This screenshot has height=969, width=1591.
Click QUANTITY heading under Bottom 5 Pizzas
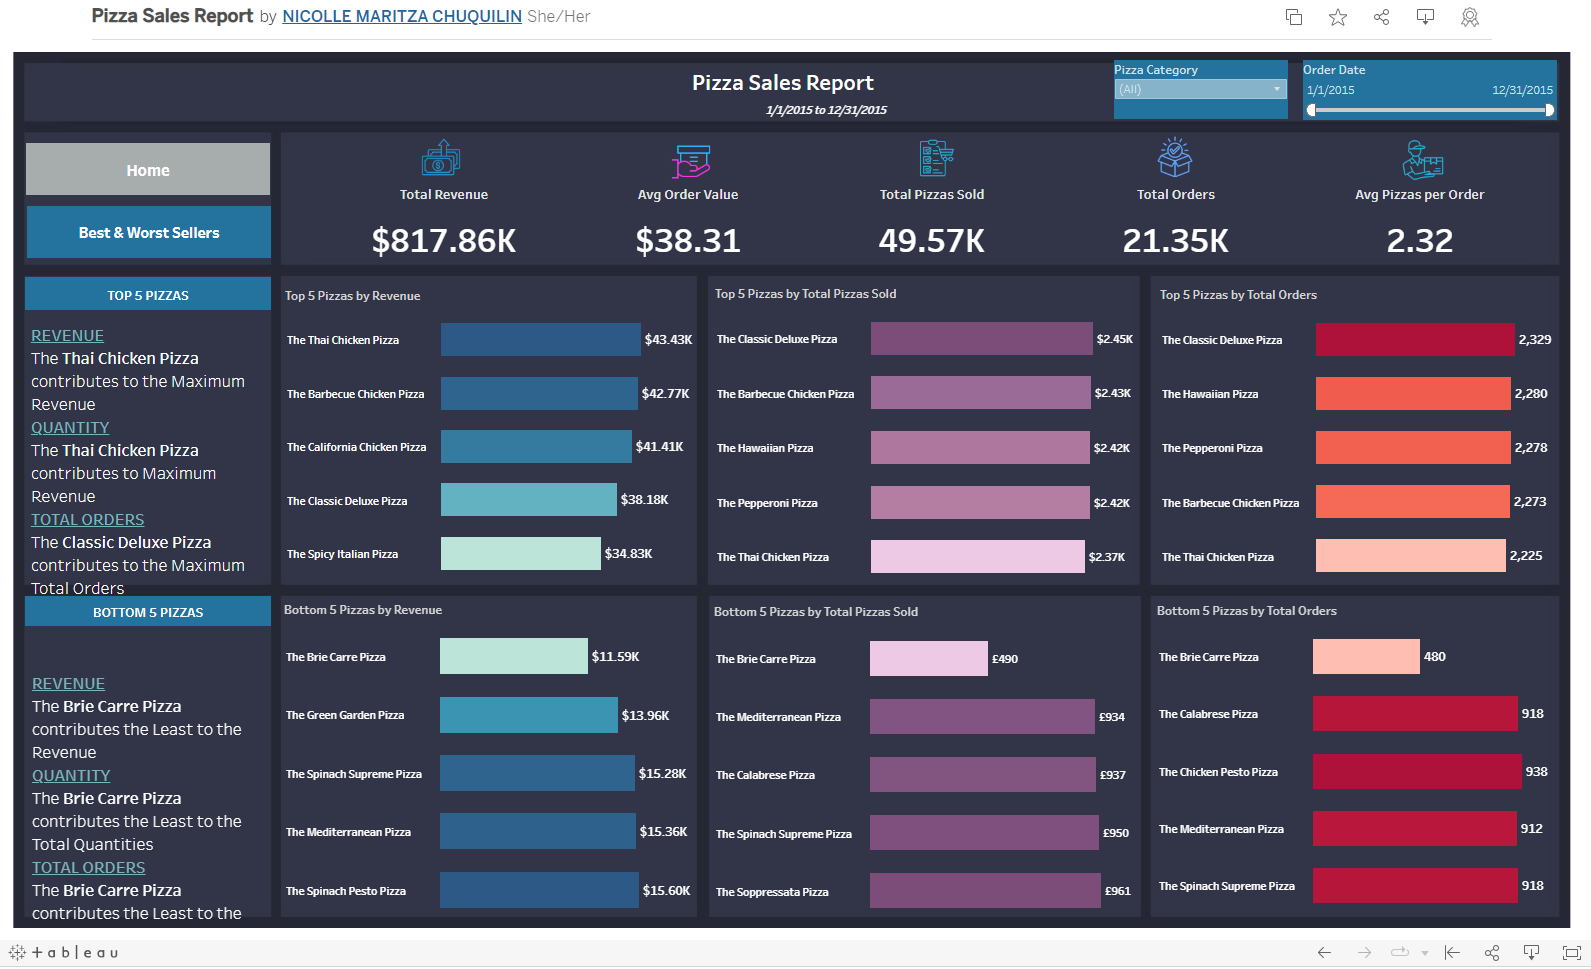coord(71,776)
